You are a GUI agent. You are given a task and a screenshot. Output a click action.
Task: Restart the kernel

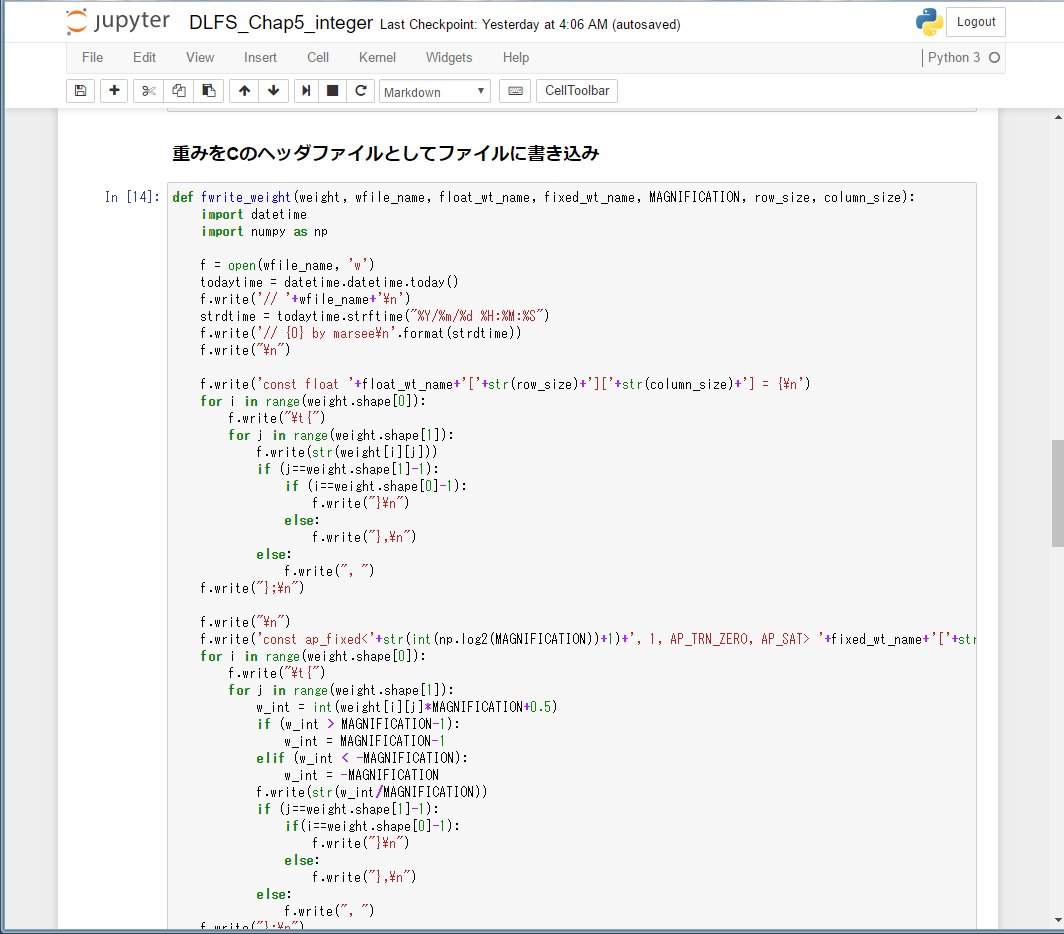[x=361, y=91]
